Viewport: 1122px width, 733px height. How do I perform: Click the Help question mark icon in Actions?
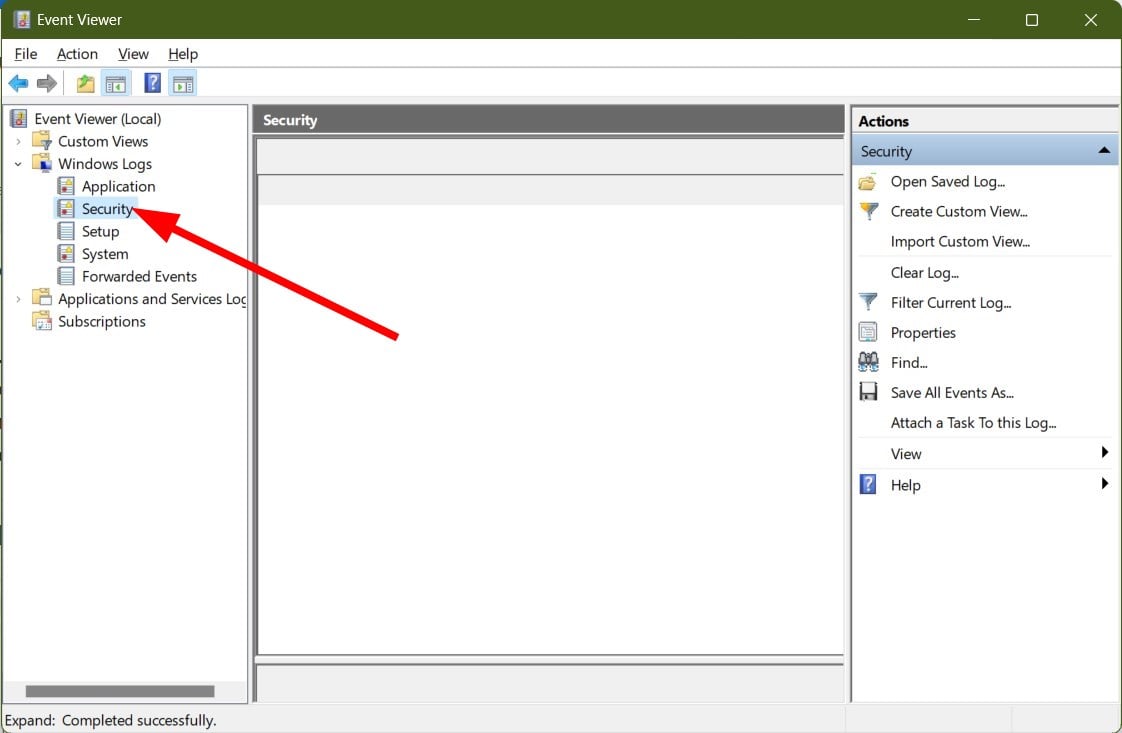click(x=868, y=485)
